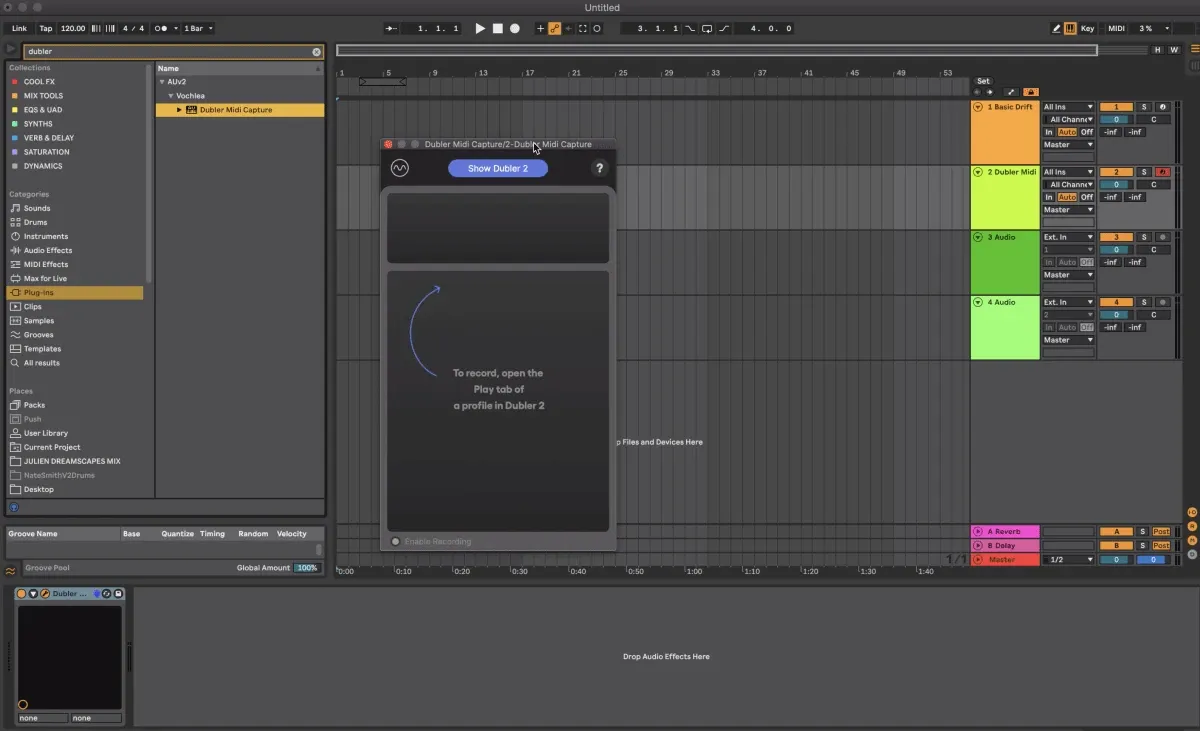Viewport: 1200px width, 731px height.
Task: Click the Show Dubler 2 button
Action: pyautogui.click(x=498, y=168)
